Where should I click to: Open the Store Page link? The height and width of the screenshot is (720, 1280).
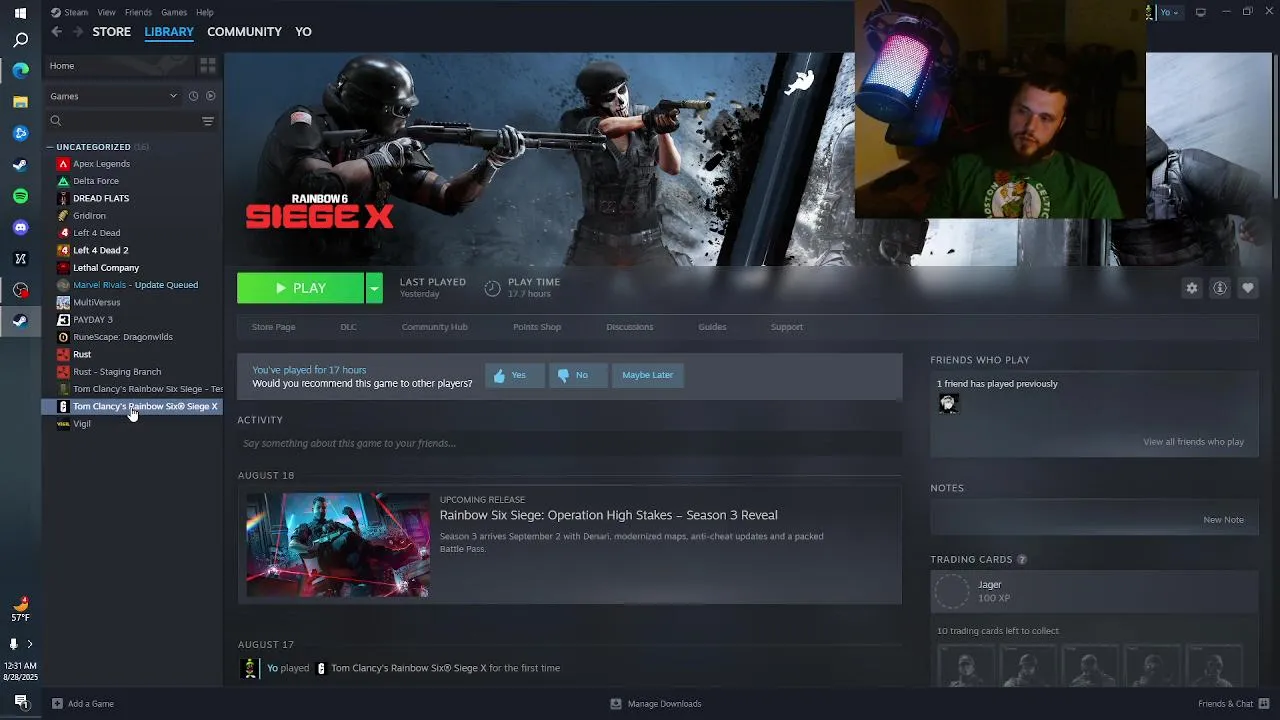(273, 327)
